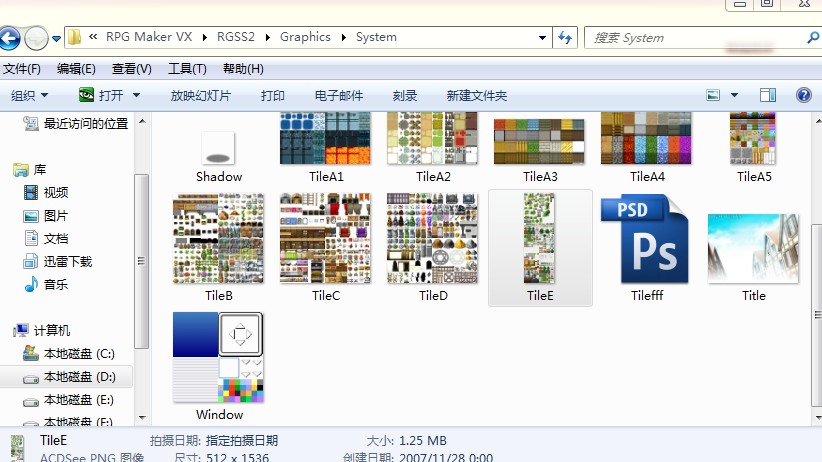Toggle the preview pane icon
Image resolution: width=822 pixels, height=462 pixels.
[x=768, y=95]
